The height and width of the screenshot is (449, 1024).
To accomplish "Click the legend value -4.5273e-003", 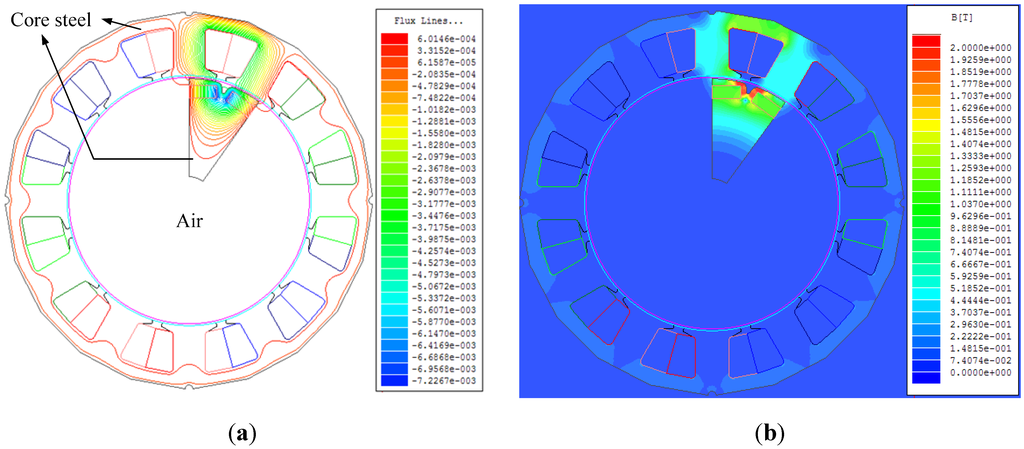I will 444,262.
